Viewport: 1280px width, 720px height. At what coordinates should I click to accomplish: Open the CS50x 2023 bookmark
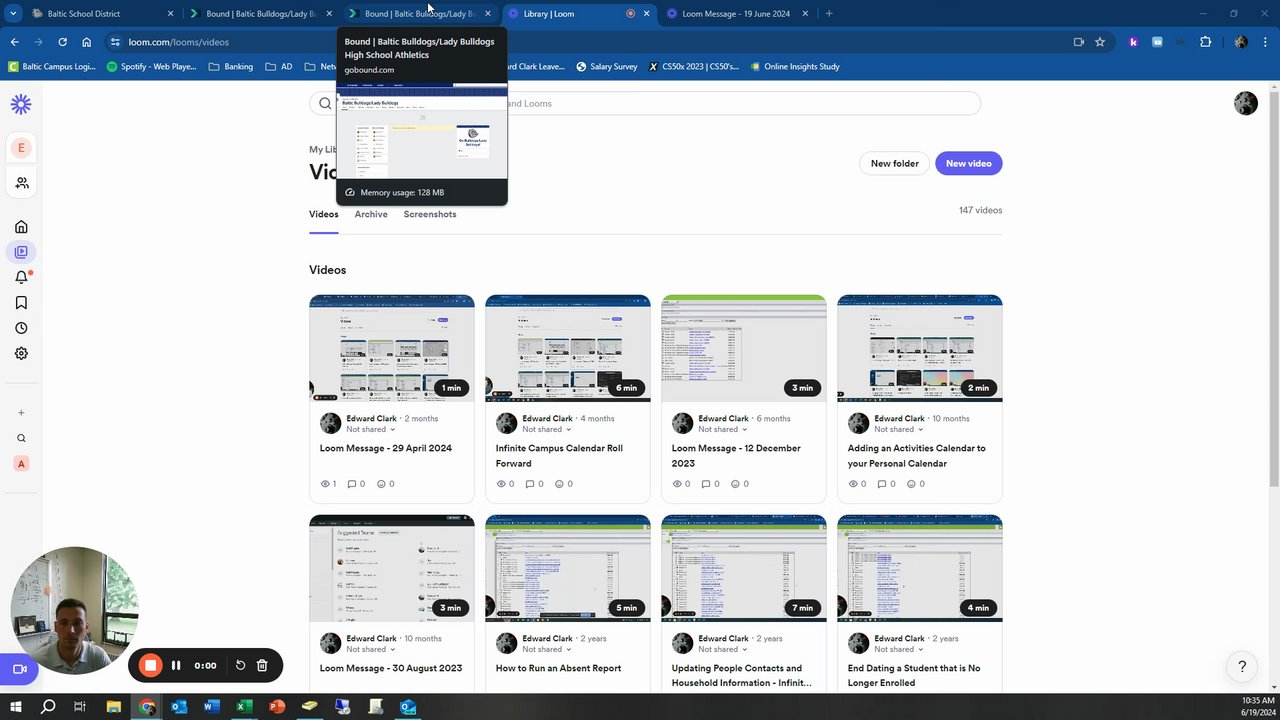pyautogui.click(x=694, y=67)
